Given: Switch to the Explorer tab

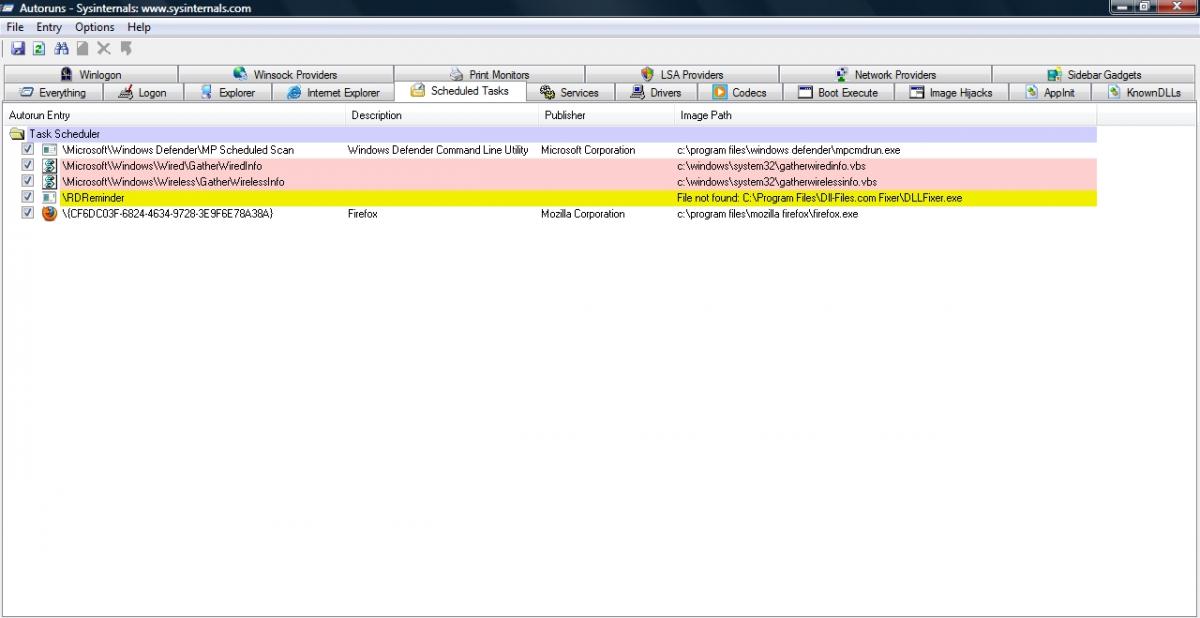Looking at the screenshot, I should click(x=227, y=92).
